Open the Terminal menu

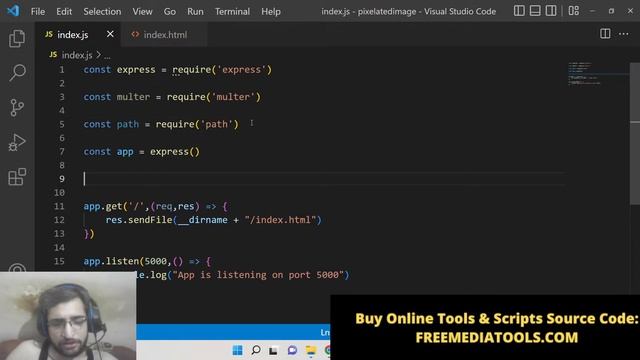point(232,11)
